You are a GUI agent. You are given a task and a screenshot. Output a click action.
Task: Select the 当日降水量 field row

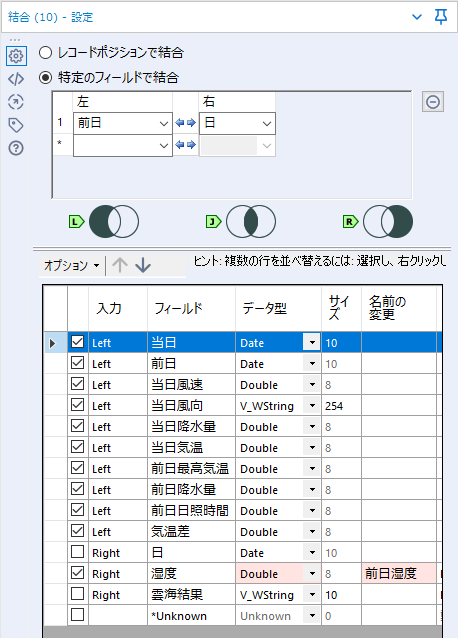click(x=243, y=427)
